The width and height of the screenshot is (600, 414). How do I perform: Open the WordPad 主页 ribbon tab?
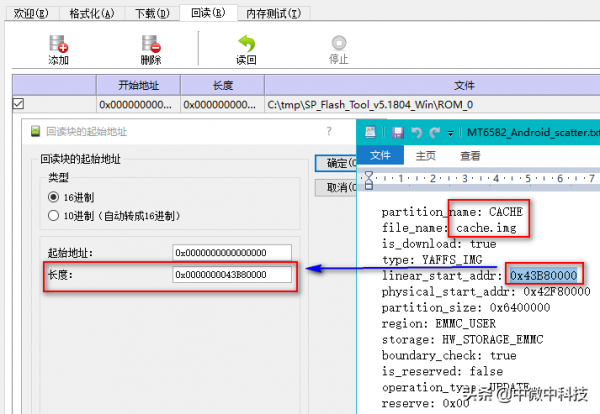click(426, 155)
